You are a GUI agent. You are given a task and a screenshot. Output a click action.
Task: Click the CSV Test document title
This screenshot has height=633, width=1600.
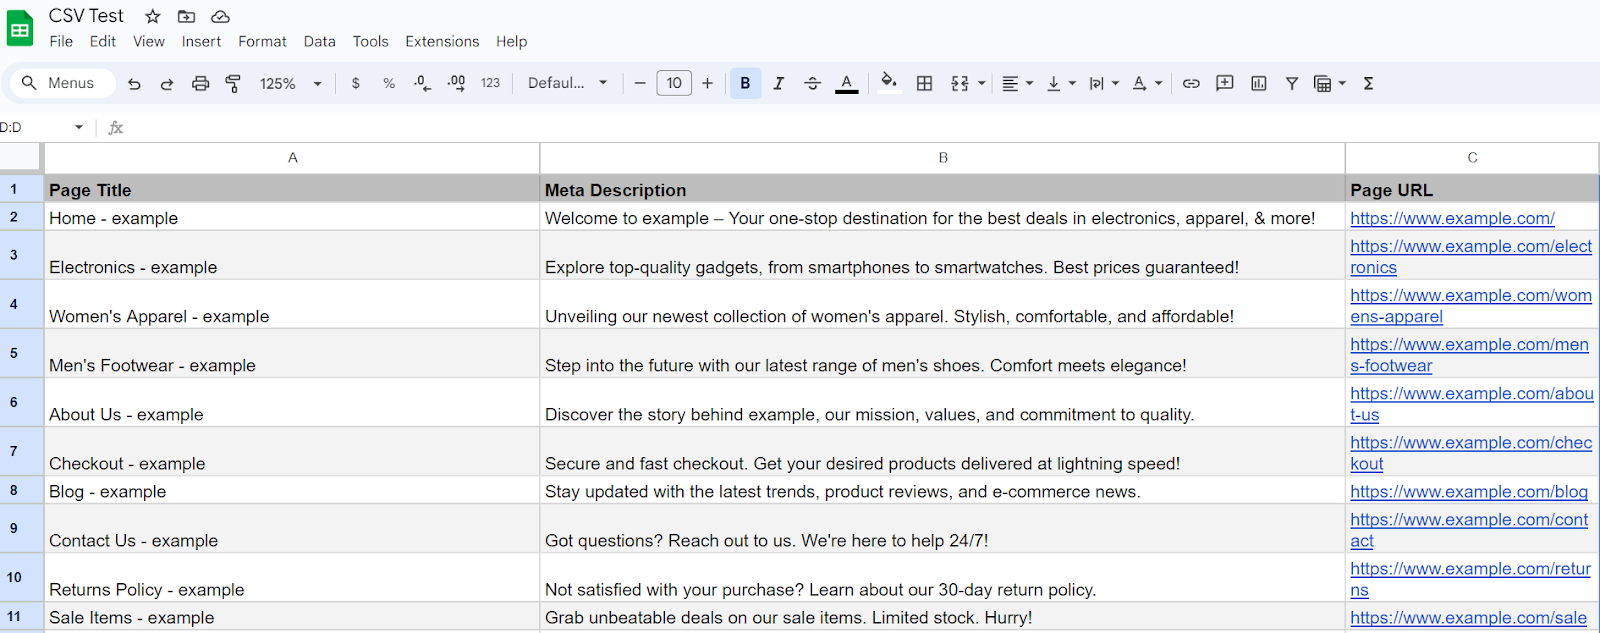(86, 16)
